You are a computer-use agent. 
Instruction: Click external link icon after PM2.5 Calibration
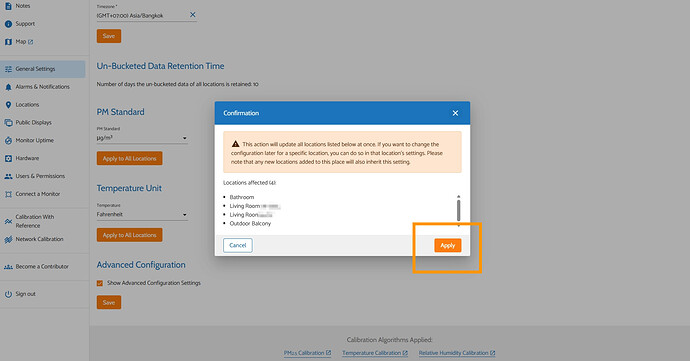[328, 353]
